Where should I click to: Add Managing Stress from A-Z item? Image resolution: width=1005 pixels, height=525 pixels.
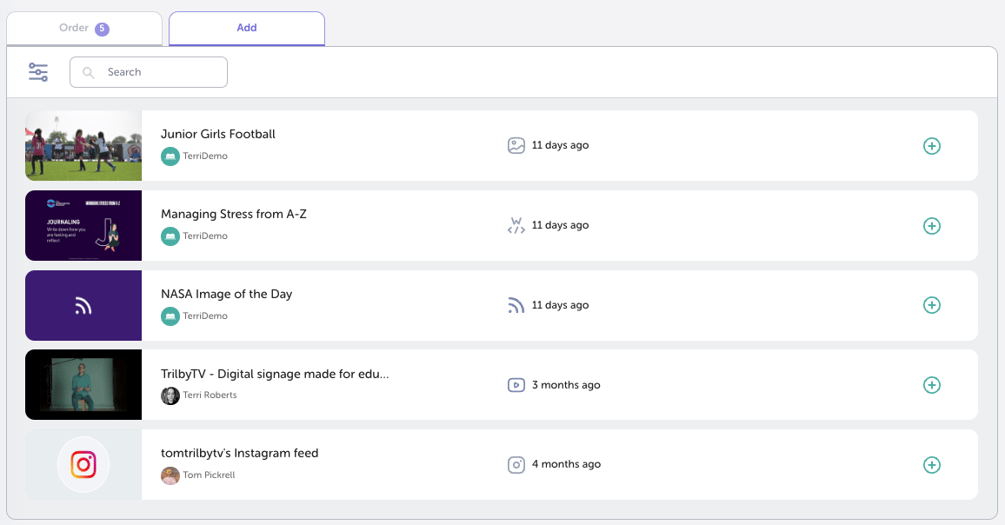click(931, 226)
